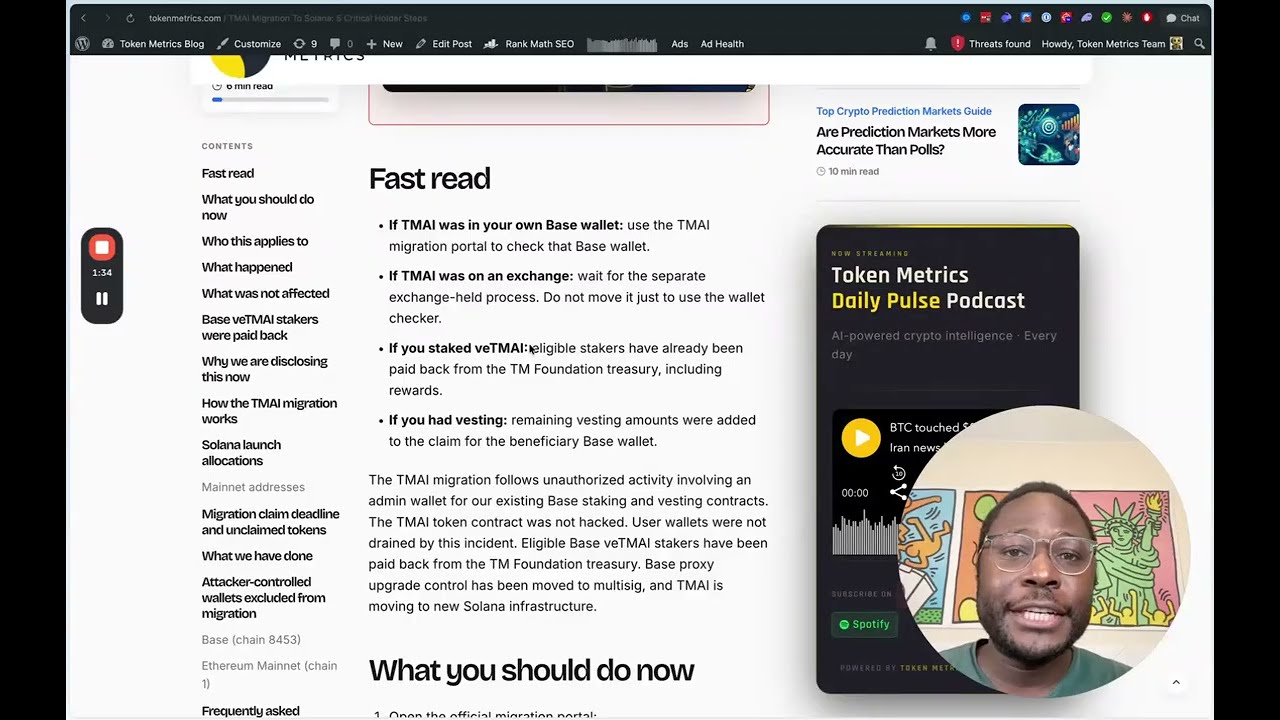Screen dimensions: 1280x720
Task: Jump to How the TMAI migration works
Action: (269, 411)
